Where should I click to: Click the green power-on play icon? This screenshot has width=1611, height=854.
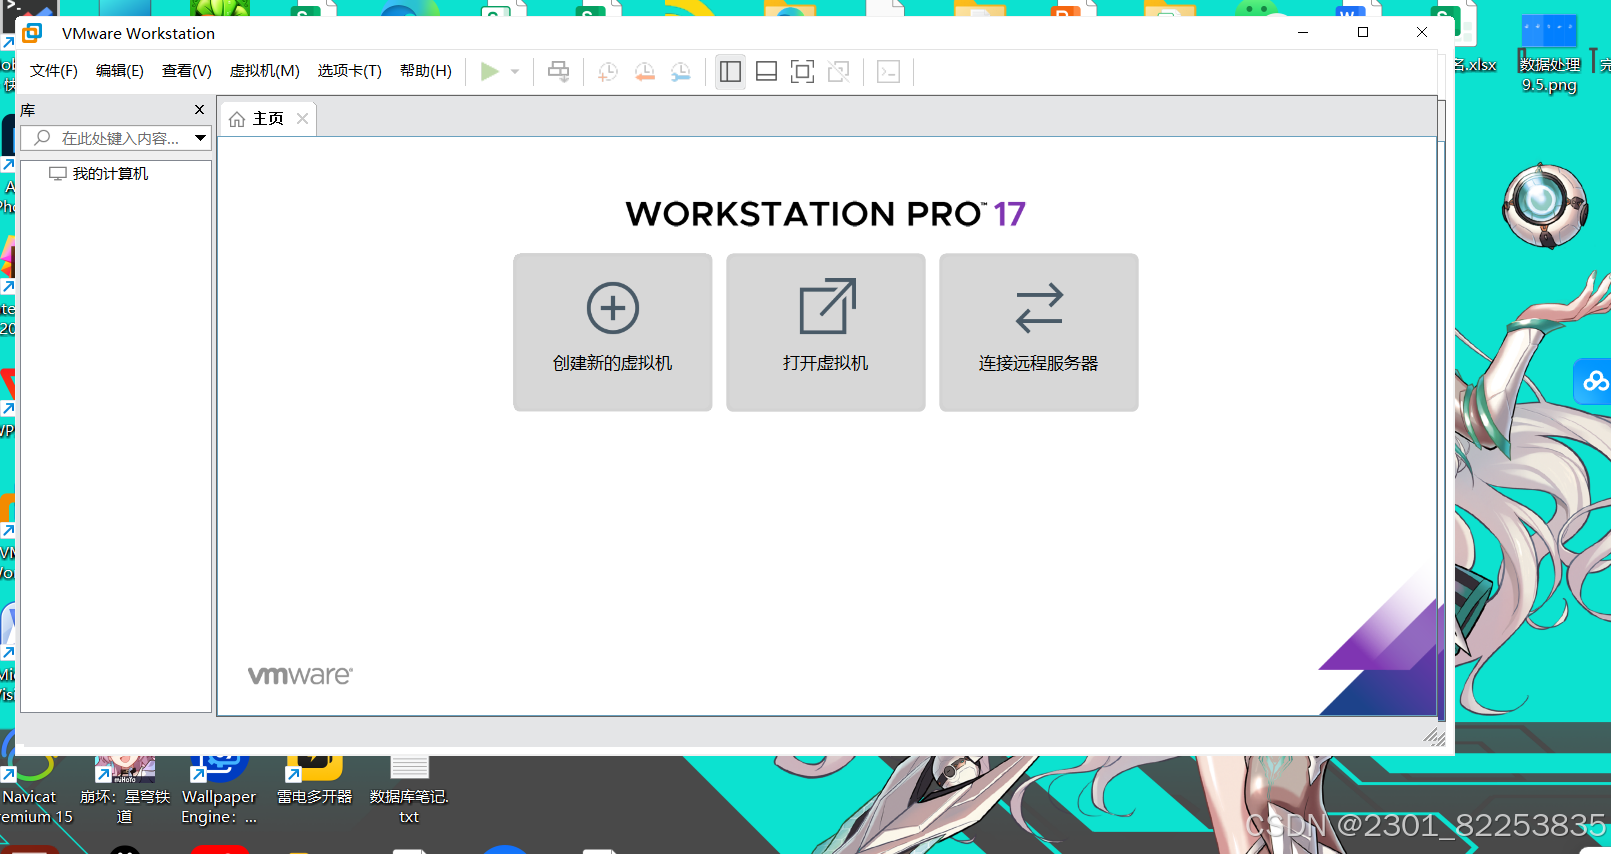click(489, 72)
